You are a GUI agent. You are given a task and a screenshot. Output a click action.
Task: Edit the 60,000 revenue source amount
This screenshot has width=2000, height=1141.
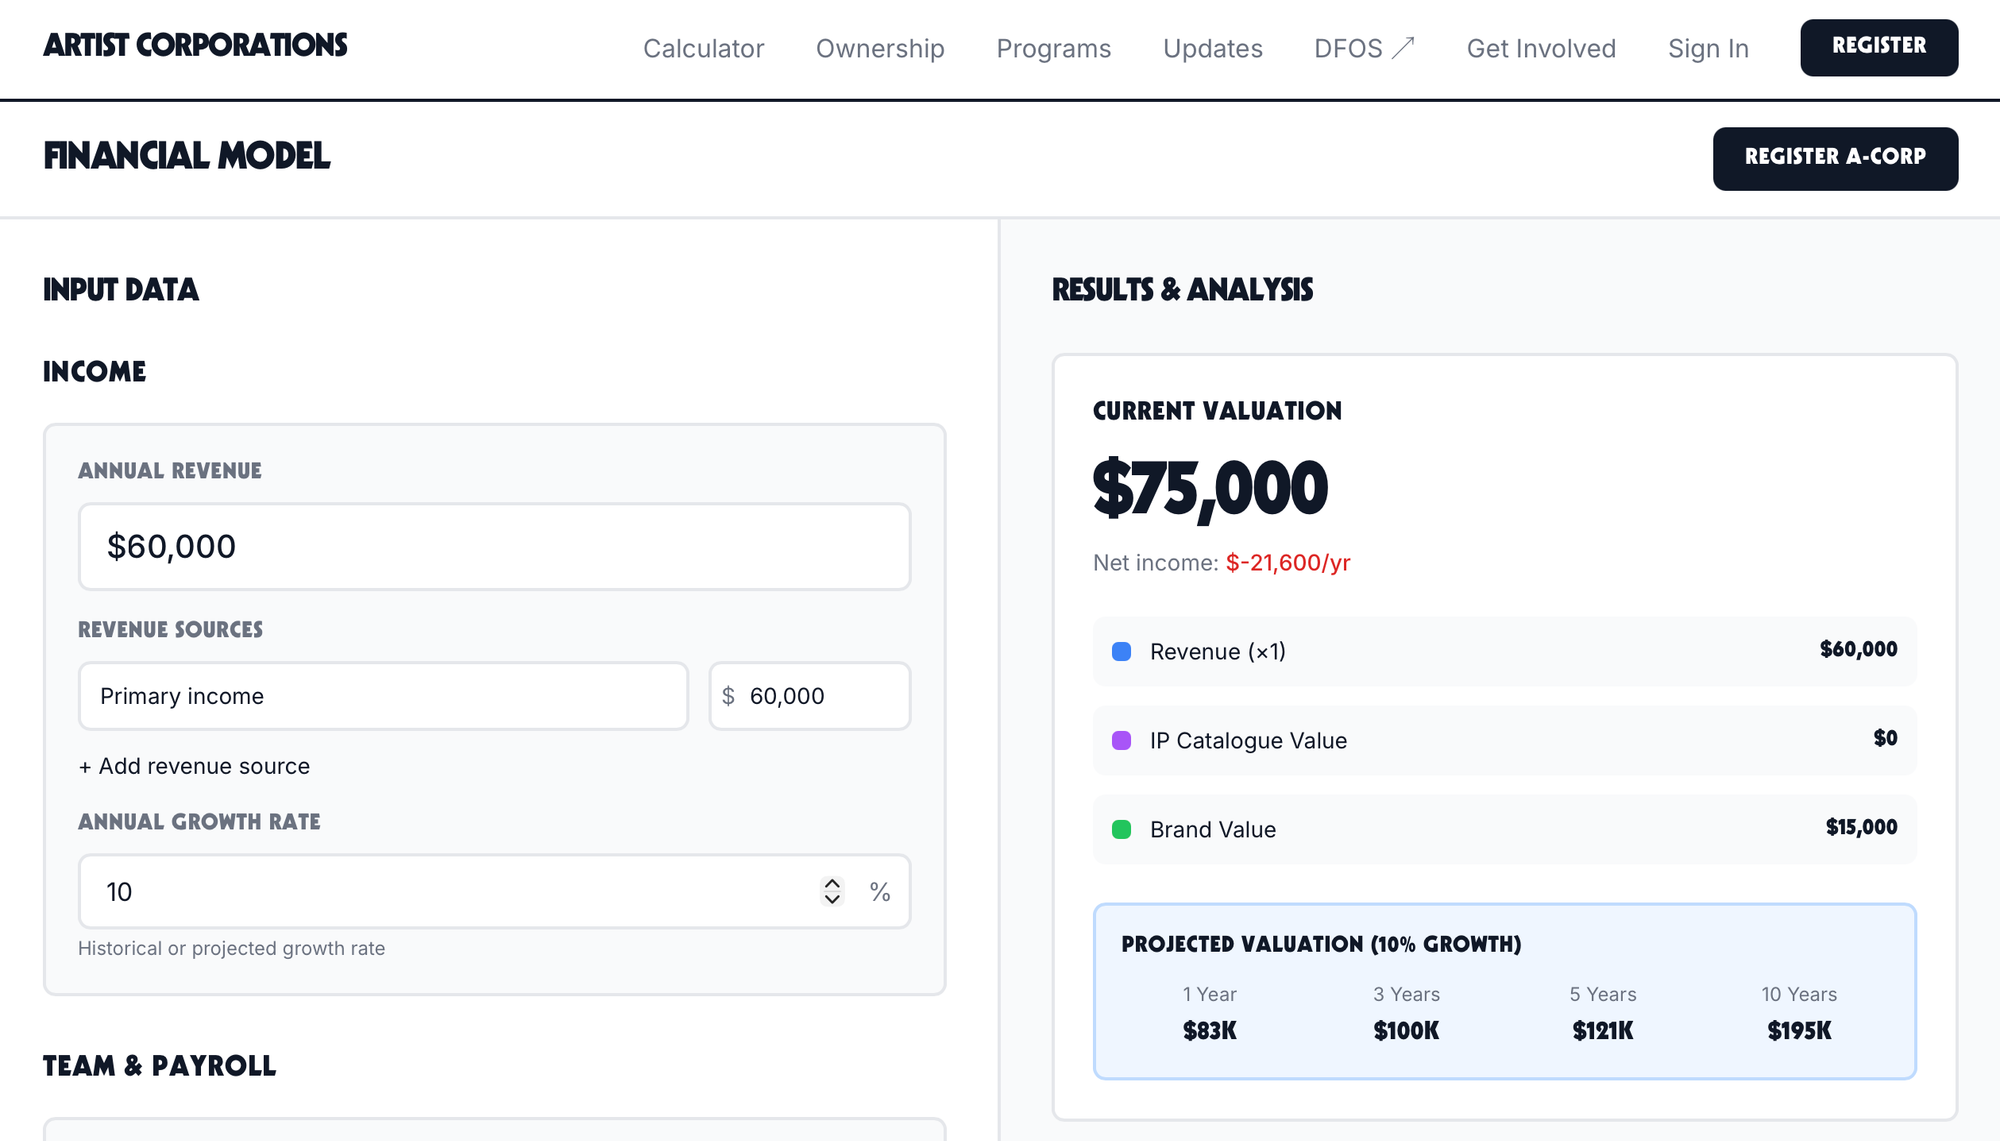(820, 696)
